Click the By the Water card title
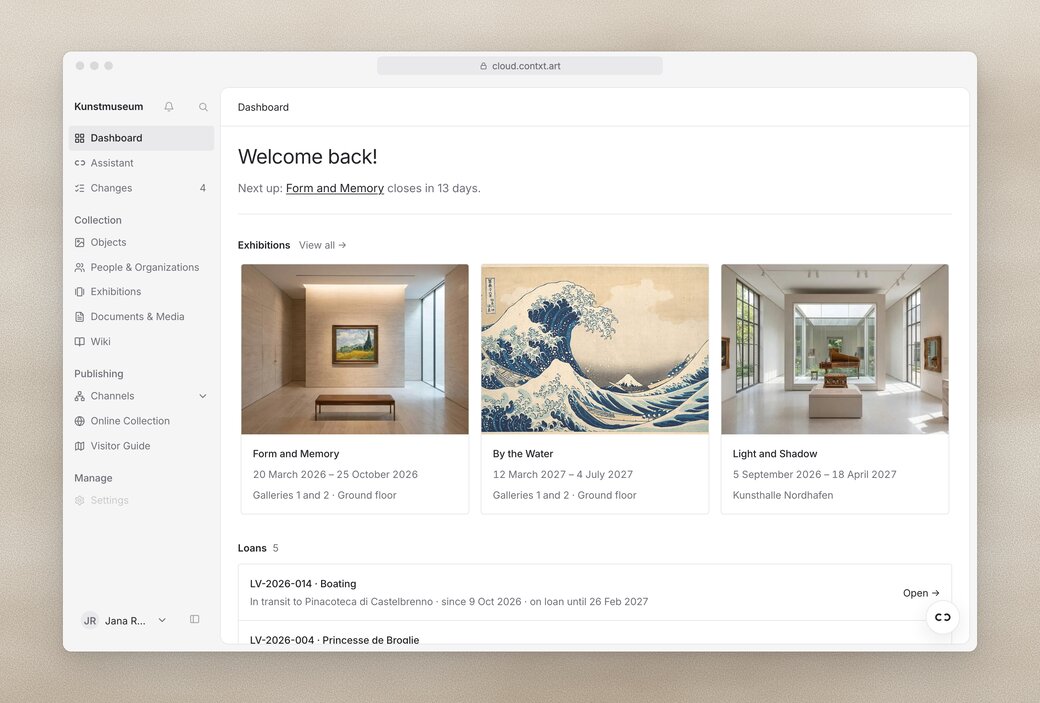Screen dimensions: 1040x703 point(523,454)
